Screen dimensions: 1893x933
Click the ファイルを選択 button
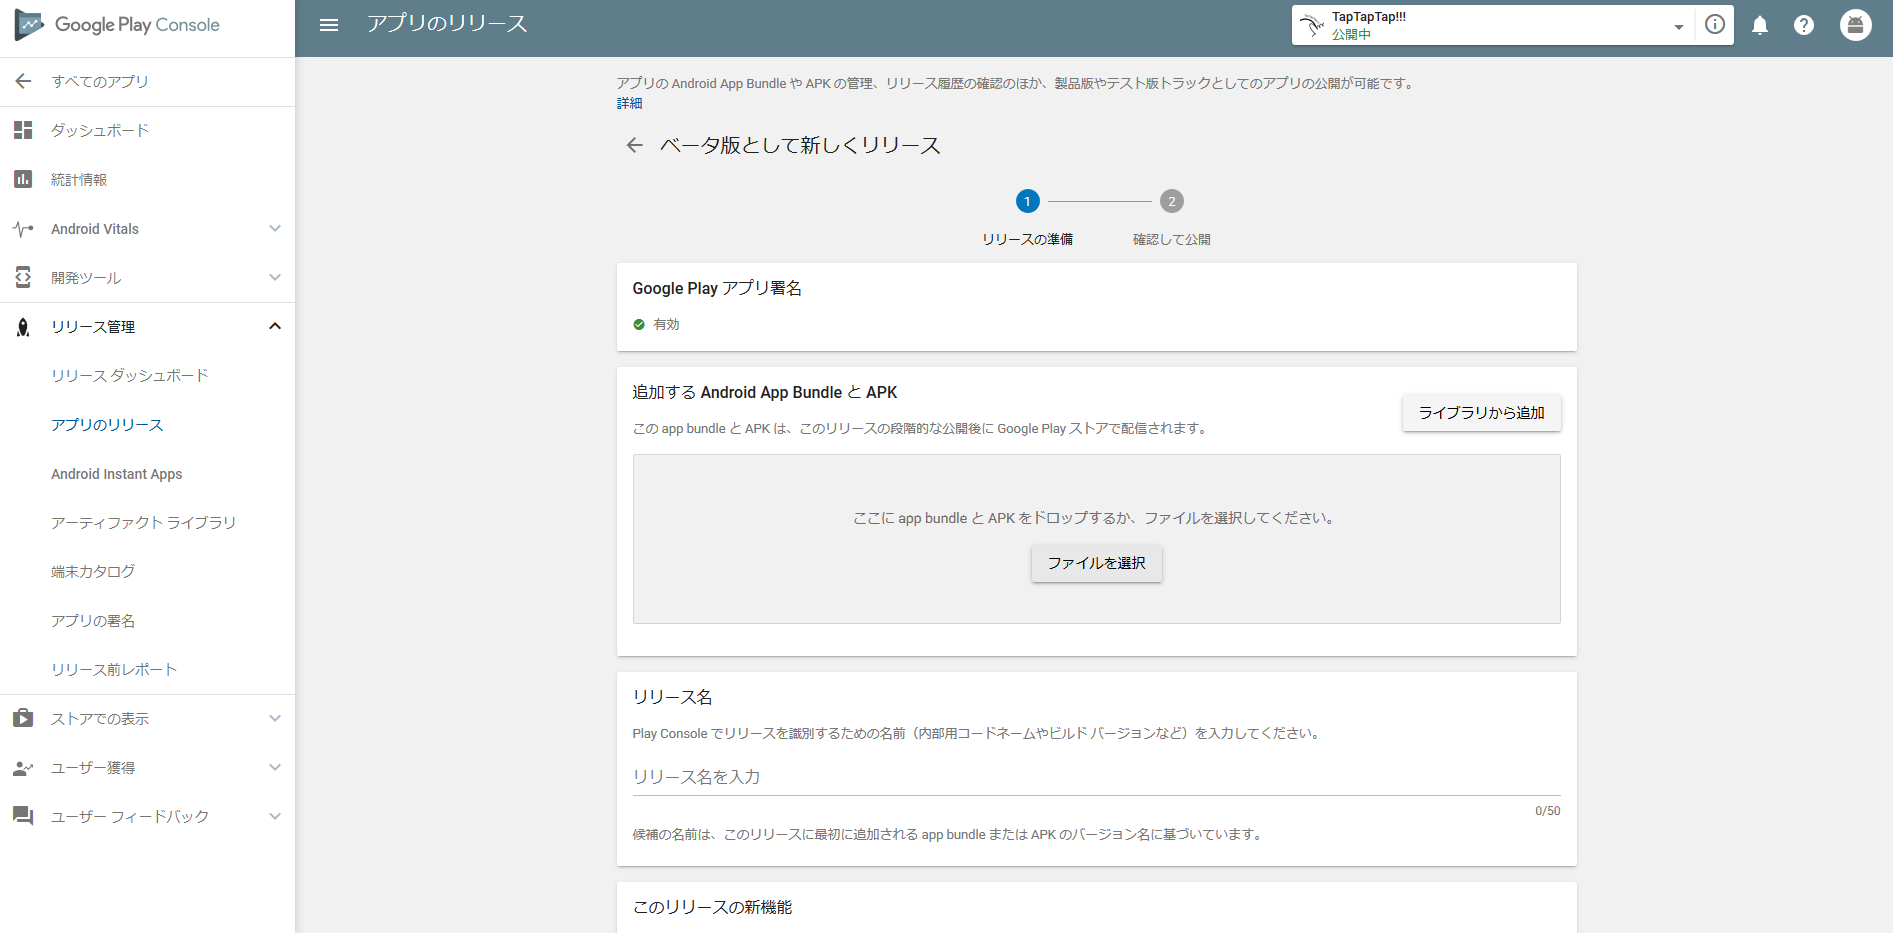click(1096, 563)
